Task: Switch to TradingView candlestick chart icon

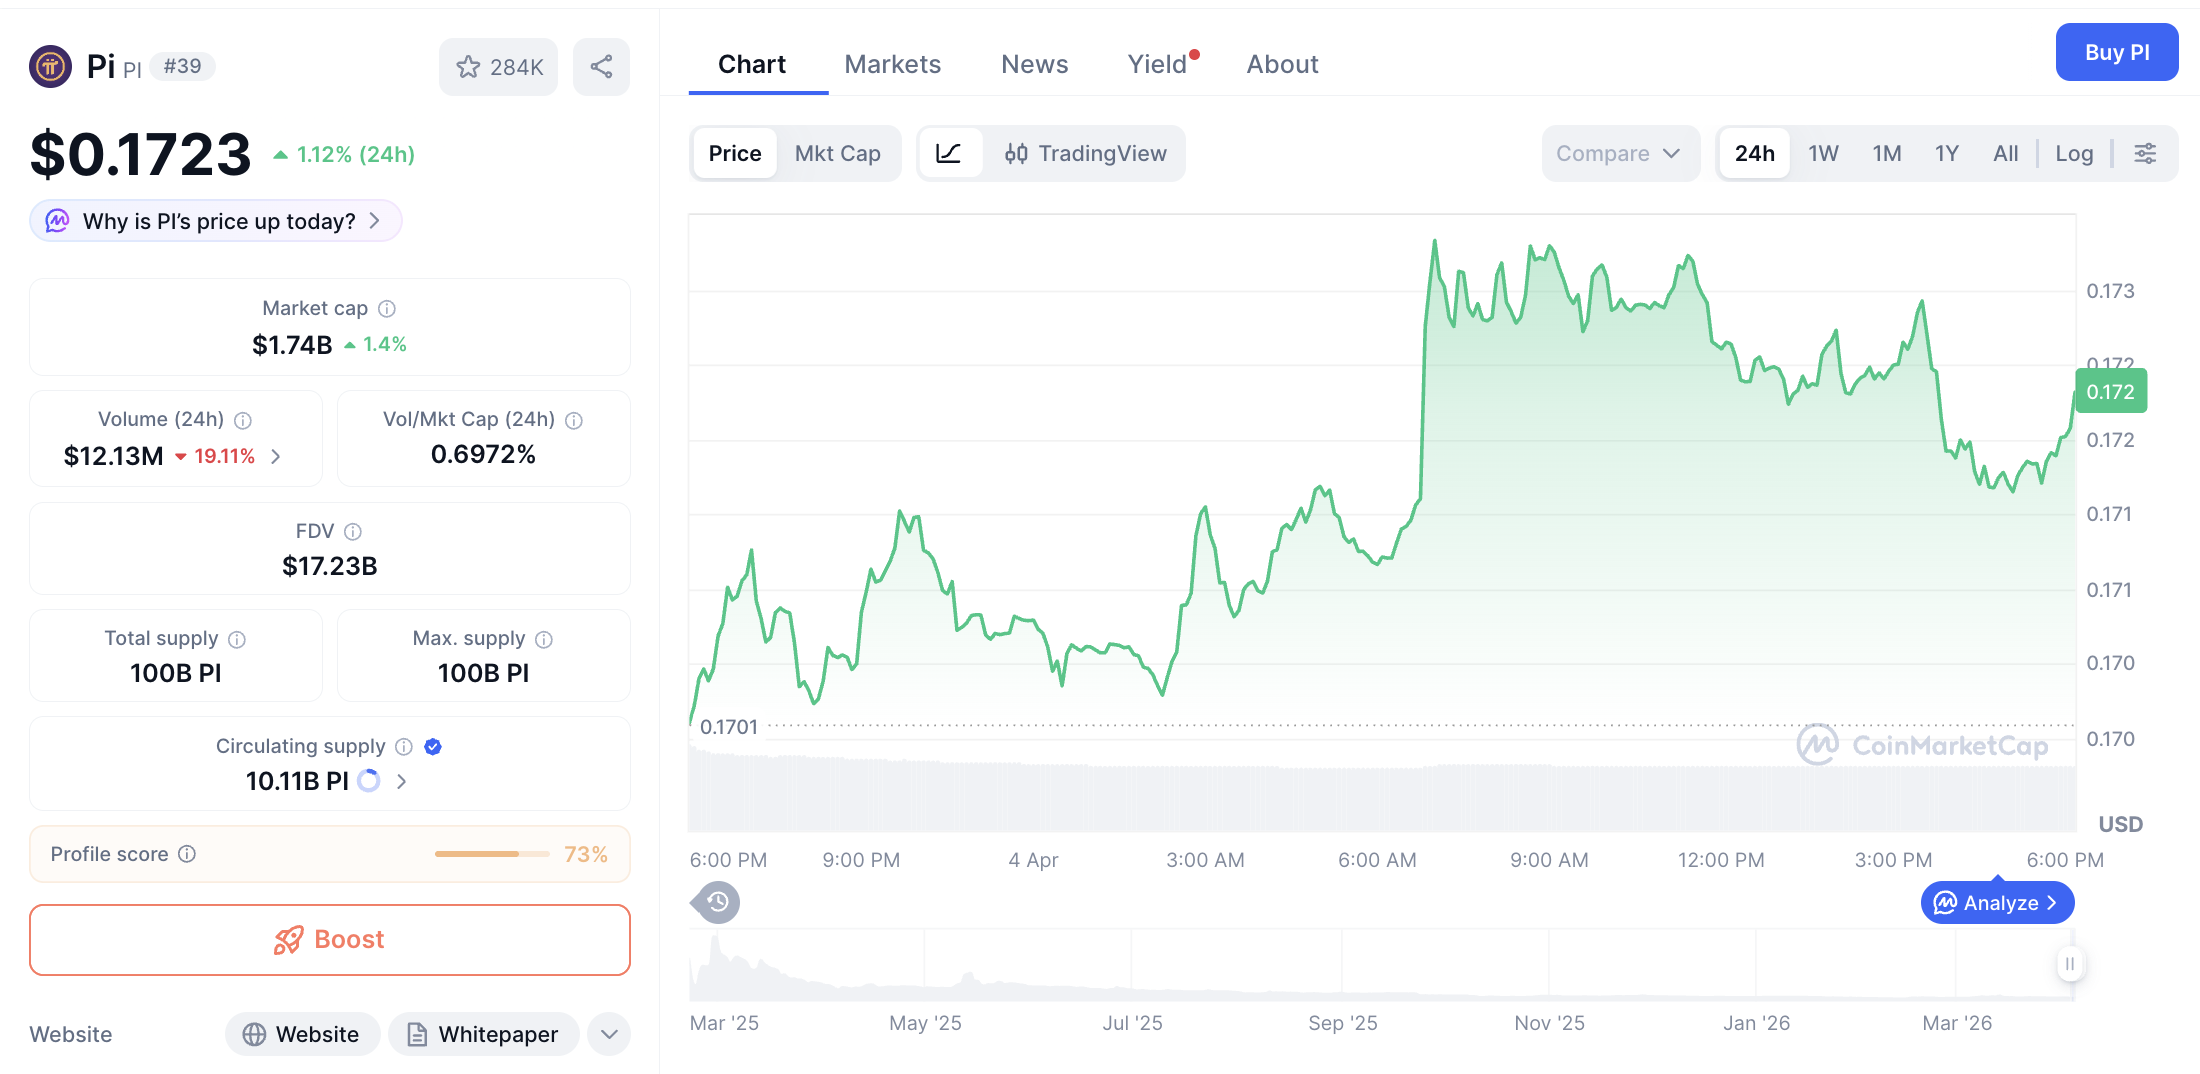Action: [1016, 153]
